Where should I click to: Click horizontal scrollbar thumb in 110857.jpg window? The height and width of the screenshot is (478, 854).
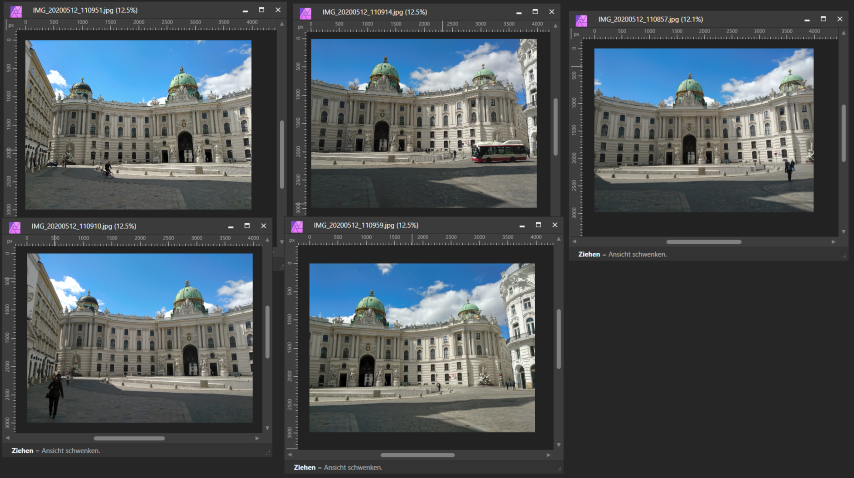click(704, 242)
